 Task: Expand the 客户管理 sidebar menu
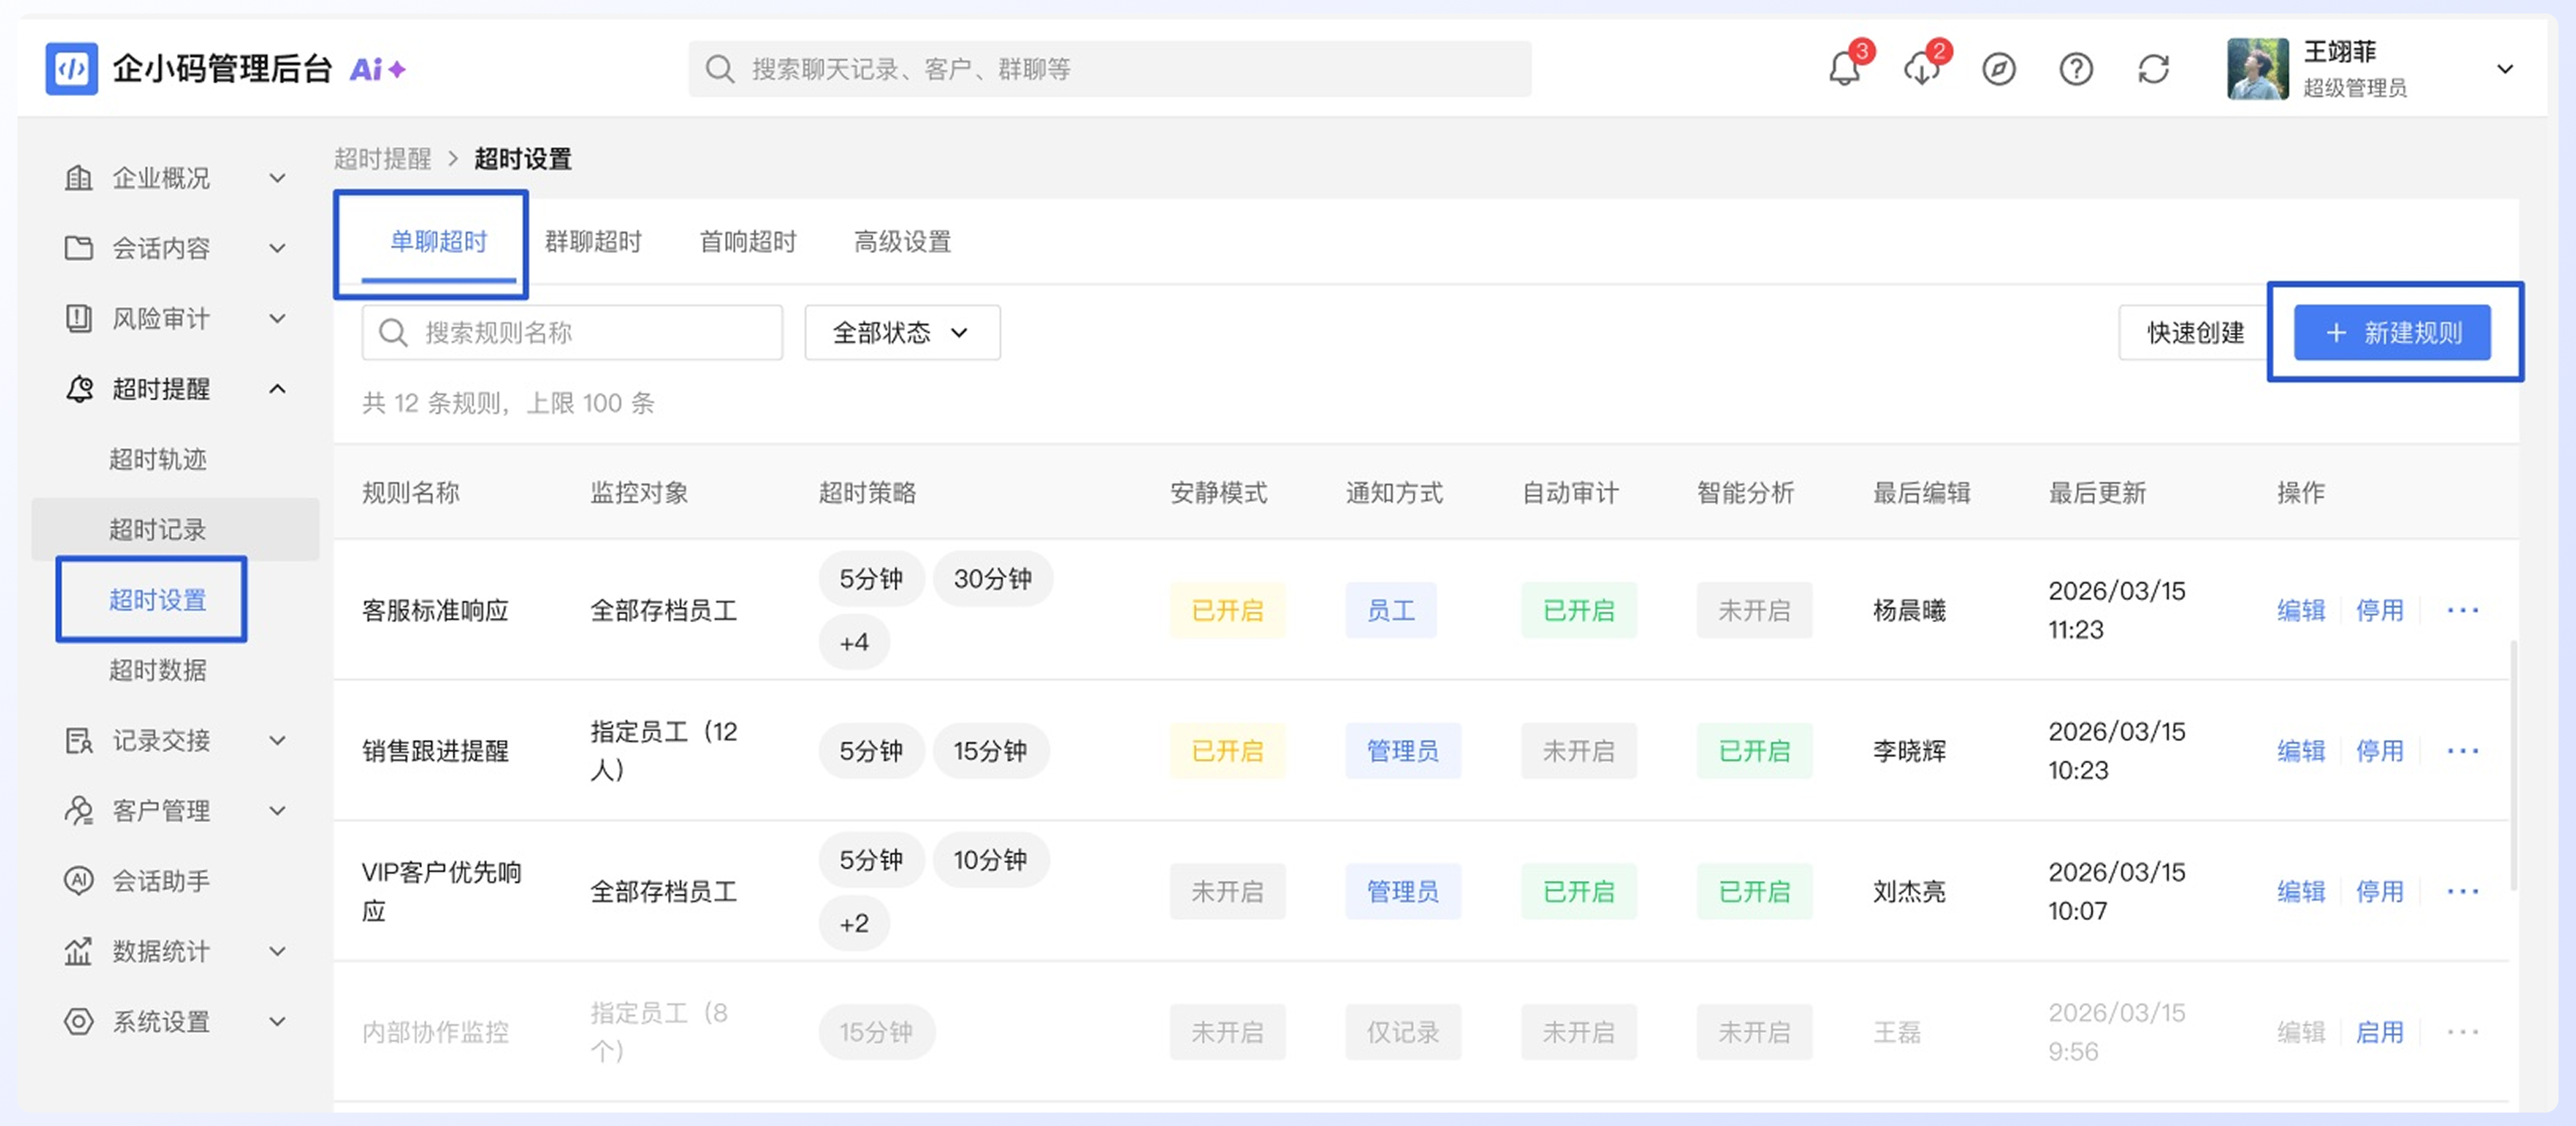(x=176, y=810)
